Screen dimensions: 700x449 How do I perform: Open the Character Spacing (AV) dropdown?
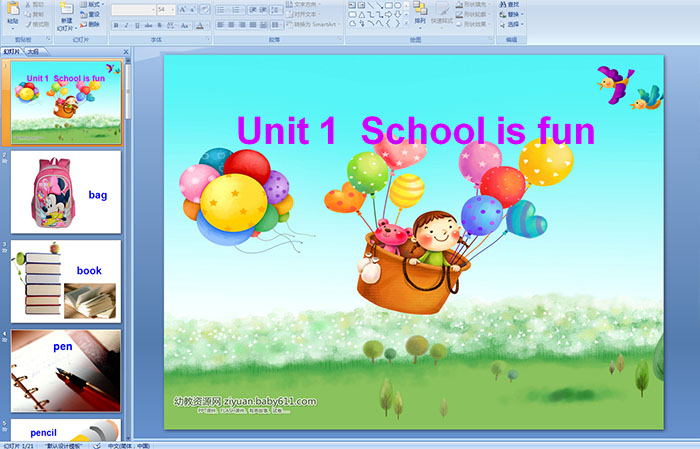click(x=171, y=25)
